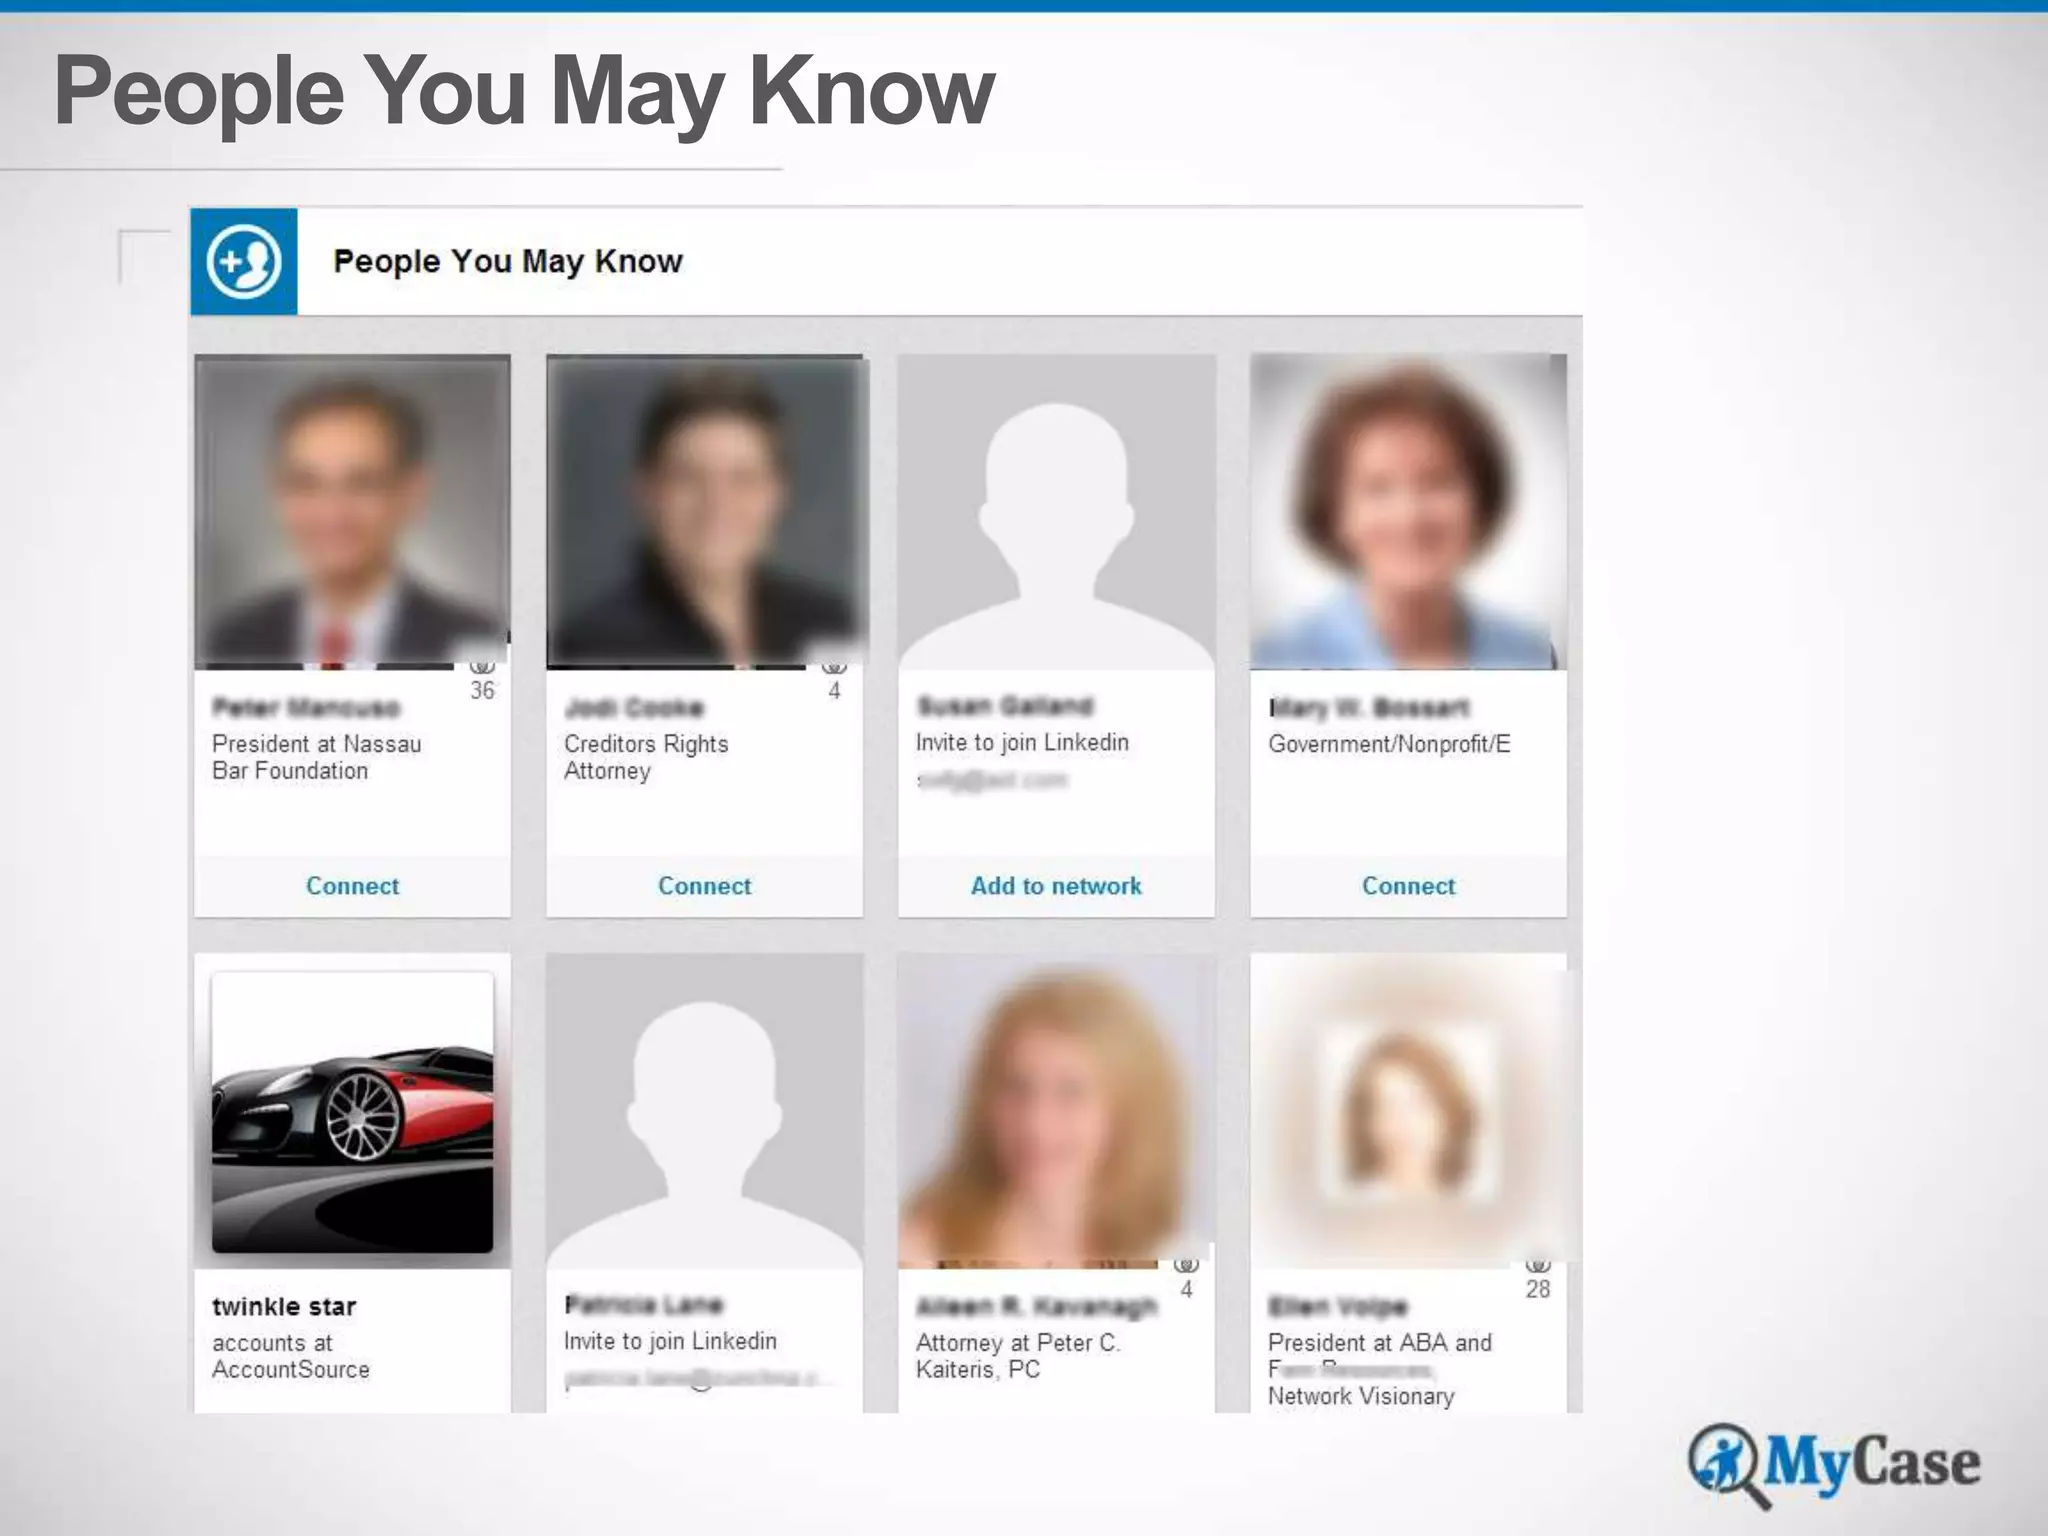Connect with the President at Nassau Bar Foundation

[352, 886]
